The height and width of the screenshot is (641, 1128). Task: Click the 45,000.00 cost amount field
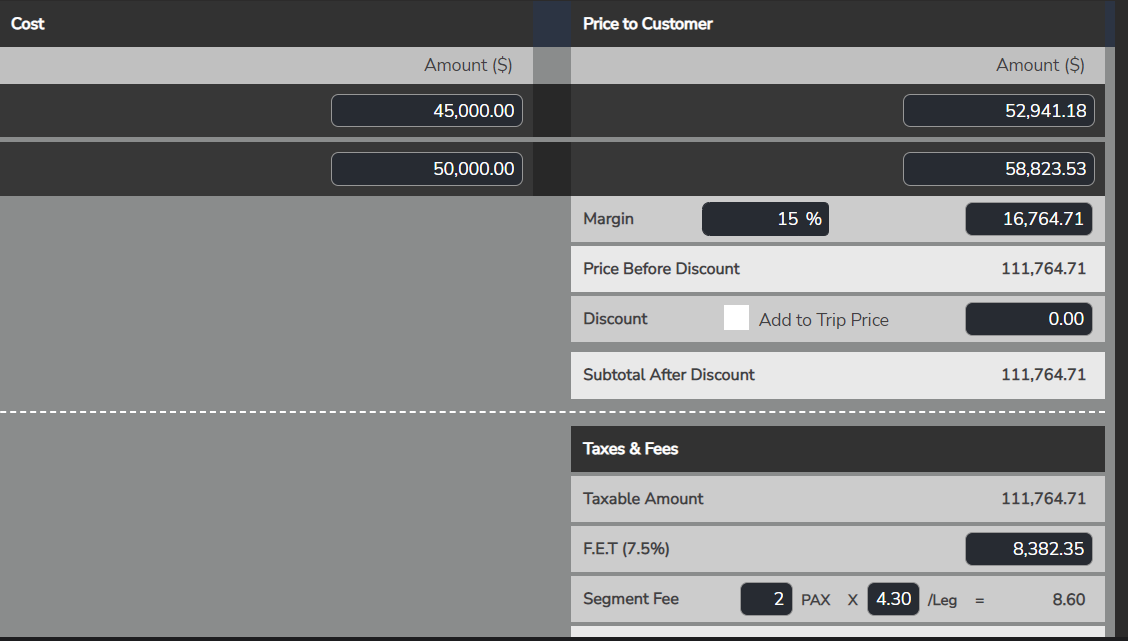point(426,111)
